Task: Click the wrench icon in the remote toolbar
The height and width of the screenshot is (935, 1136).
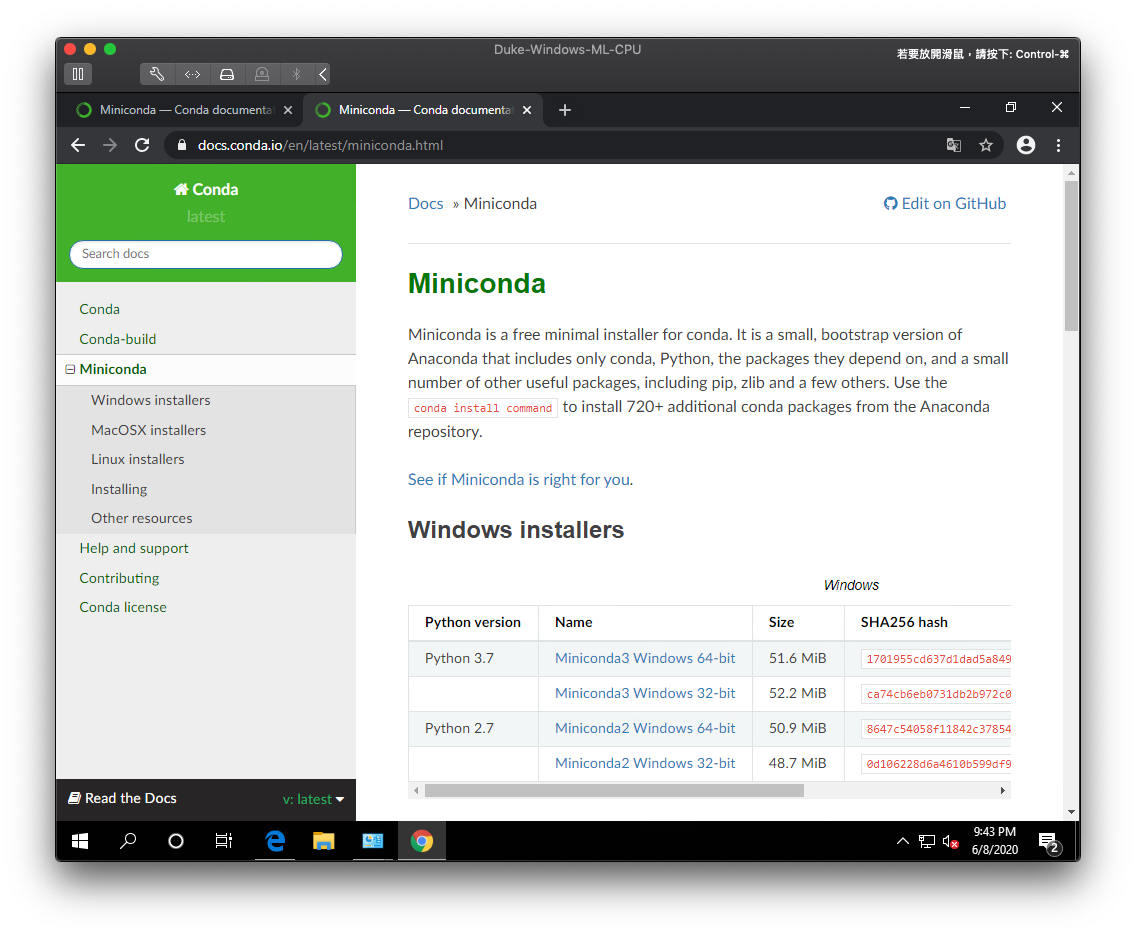Action: coord(156,74)
